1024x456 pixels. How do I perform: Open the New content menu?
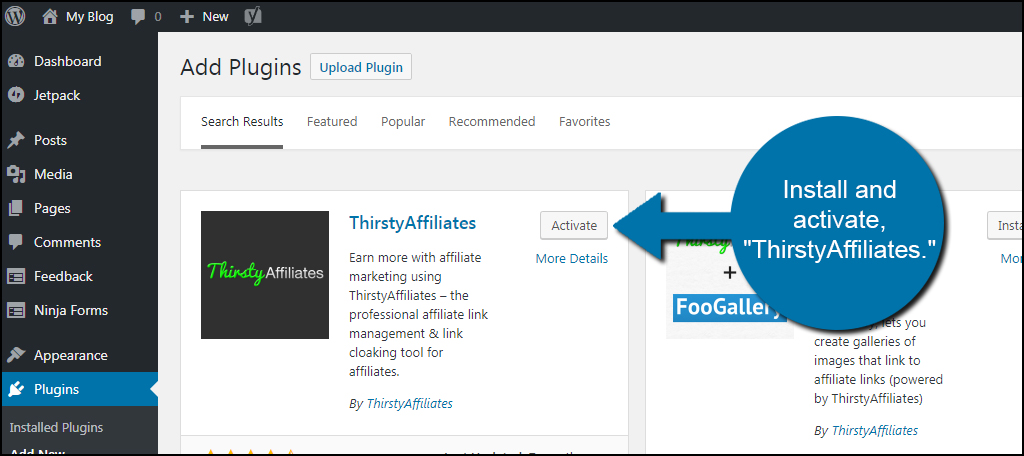(216, 17)
